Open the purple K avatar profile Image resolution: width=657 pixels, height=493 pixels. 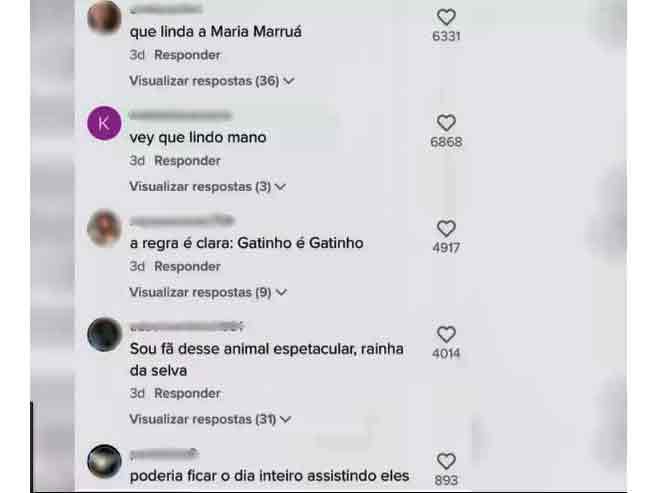[104, 123]
